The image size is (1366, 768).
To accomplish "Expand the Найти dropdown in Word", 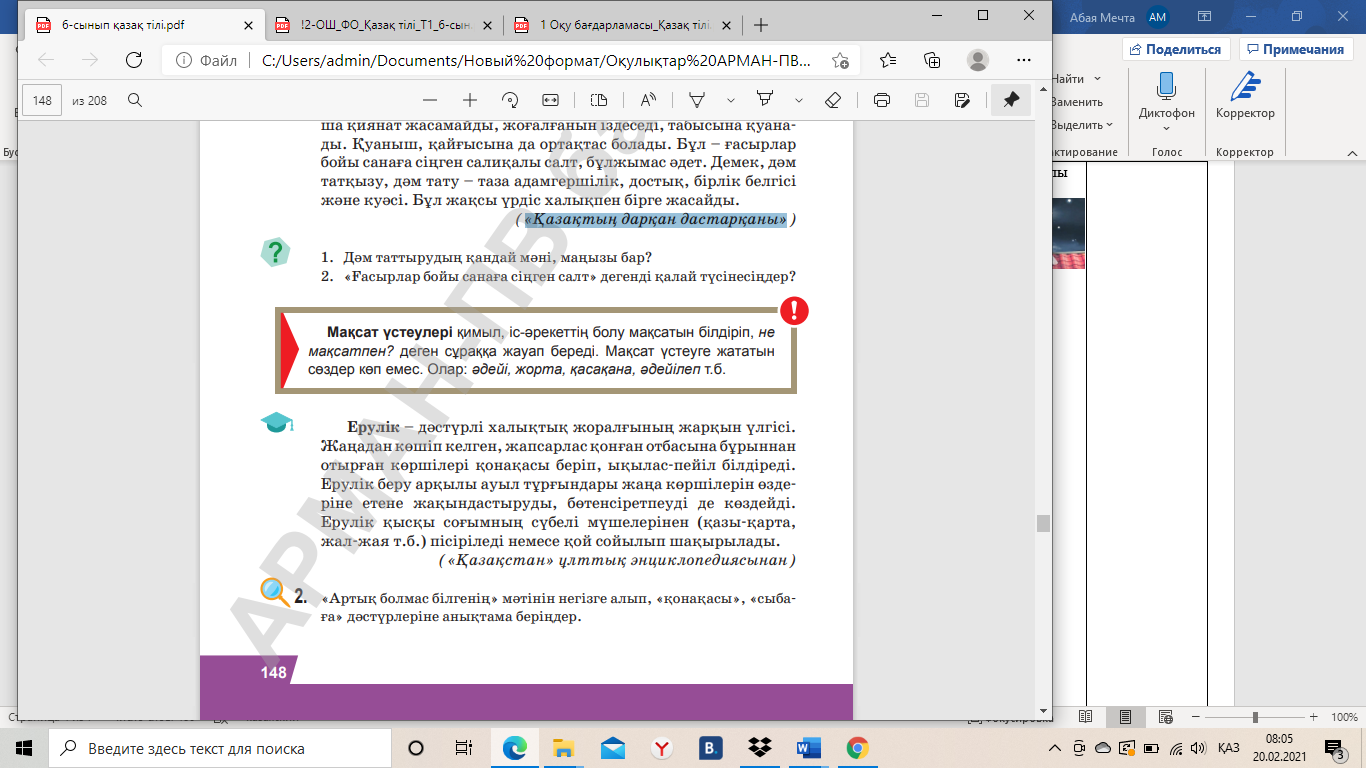I will click(x=1097, y=78).
